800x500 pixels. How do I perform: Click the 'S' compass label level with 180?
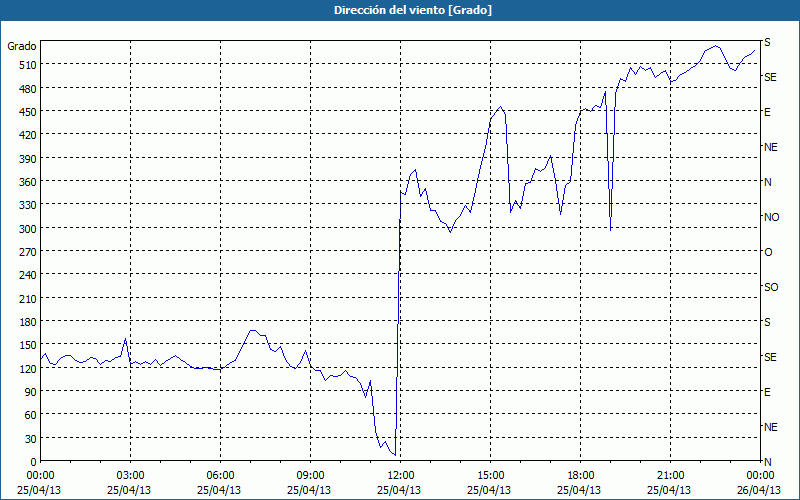[x=767, y=322]
